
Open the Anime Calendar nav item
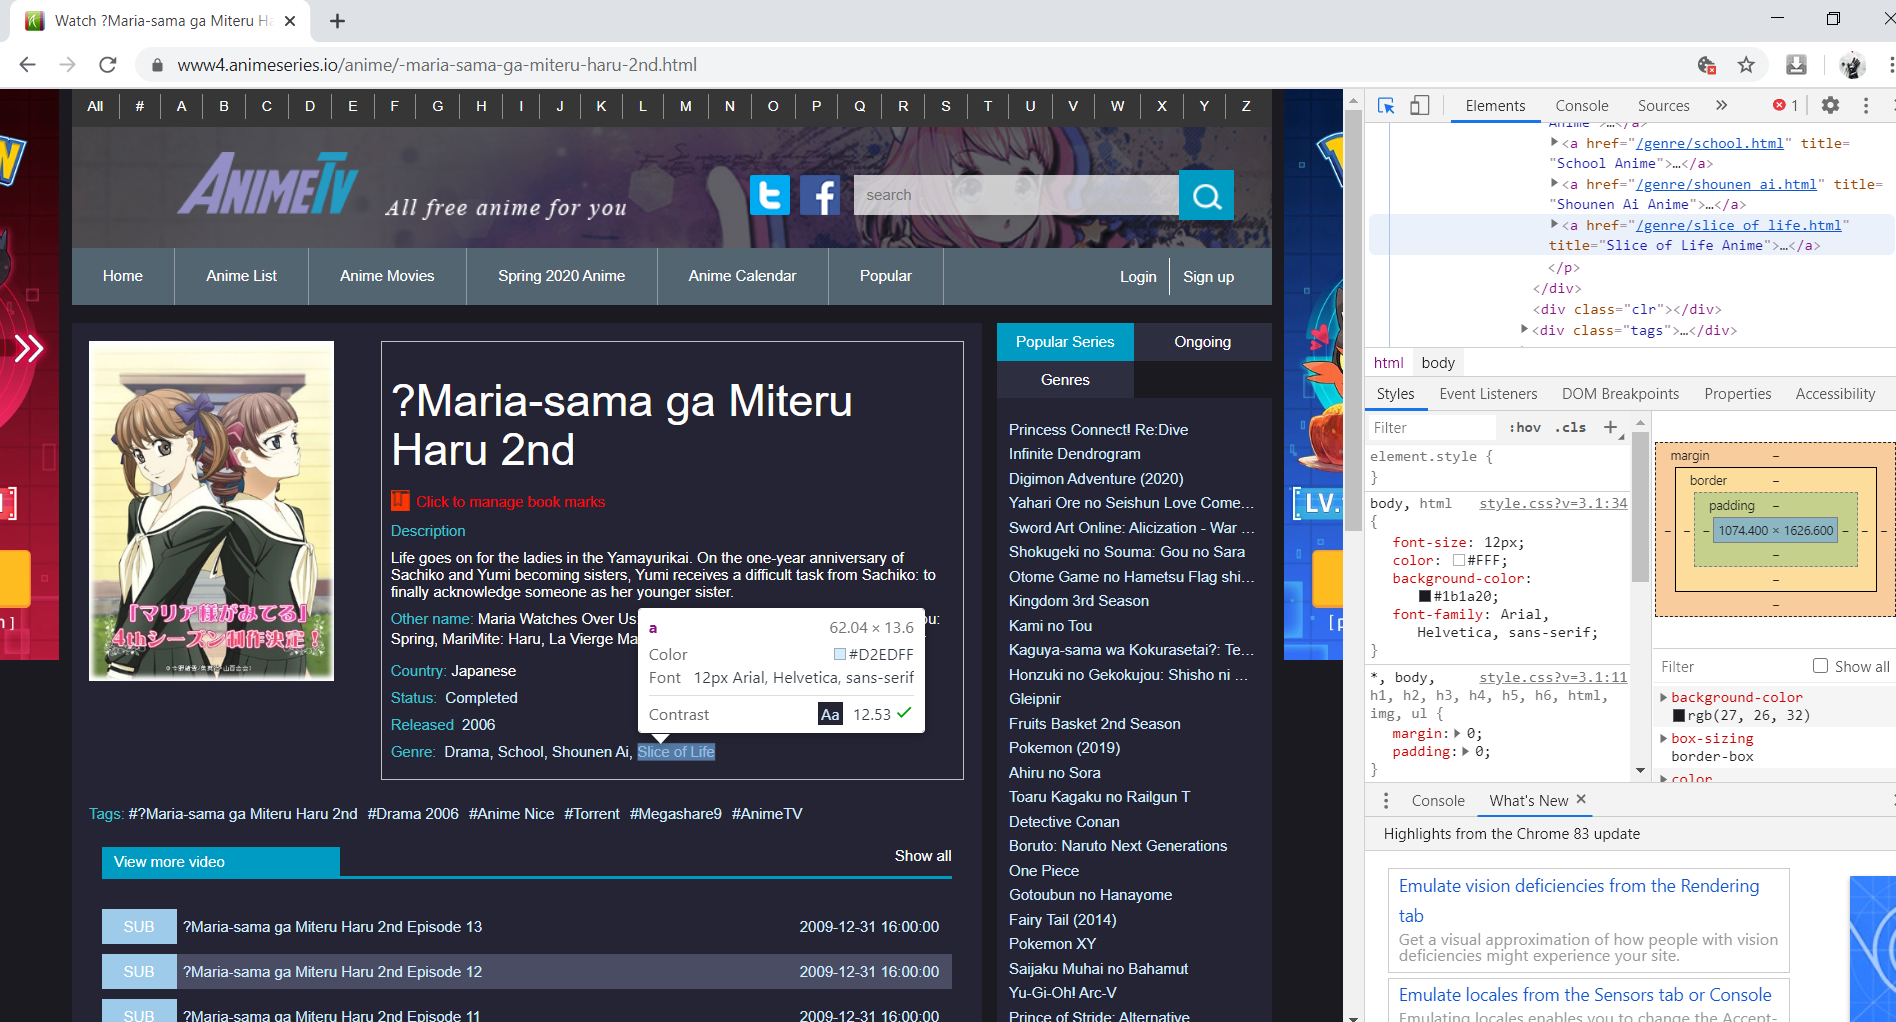[742, 276]
